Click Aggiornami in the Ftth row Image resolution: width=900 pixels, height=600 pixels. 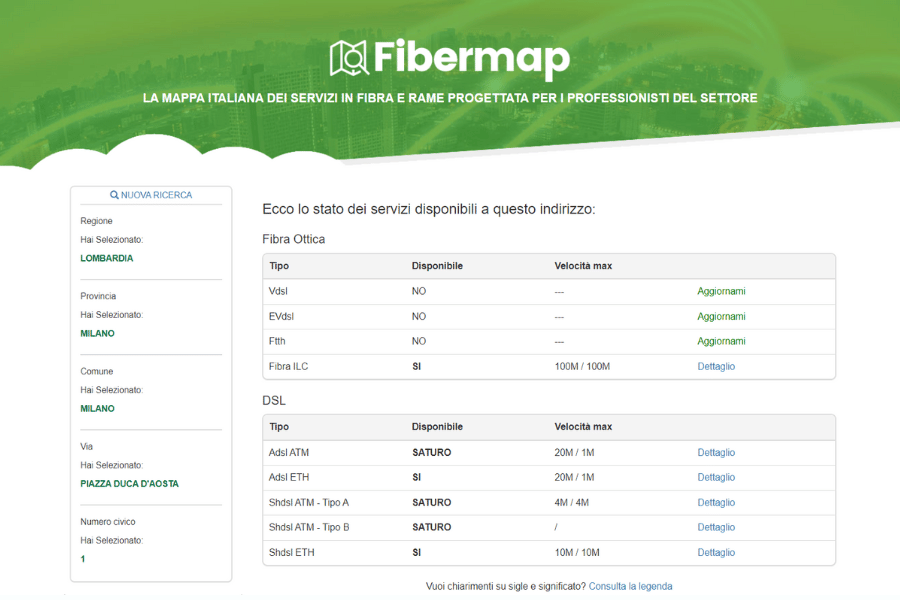pyautogui.click(x=721, y=341)
